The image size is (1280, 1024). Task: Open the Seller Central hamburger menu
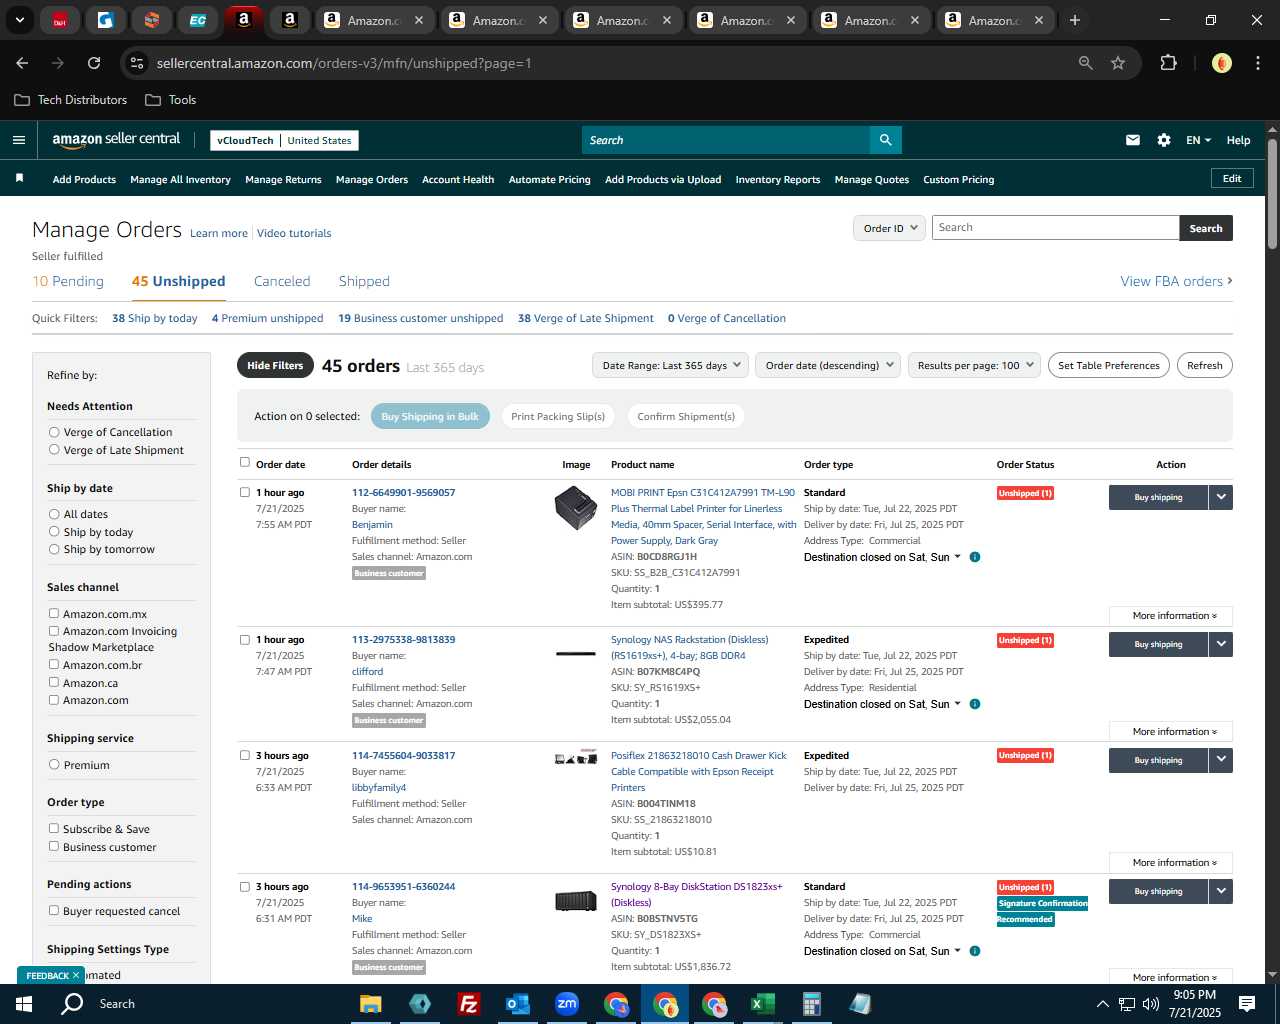tap(19, 140)
